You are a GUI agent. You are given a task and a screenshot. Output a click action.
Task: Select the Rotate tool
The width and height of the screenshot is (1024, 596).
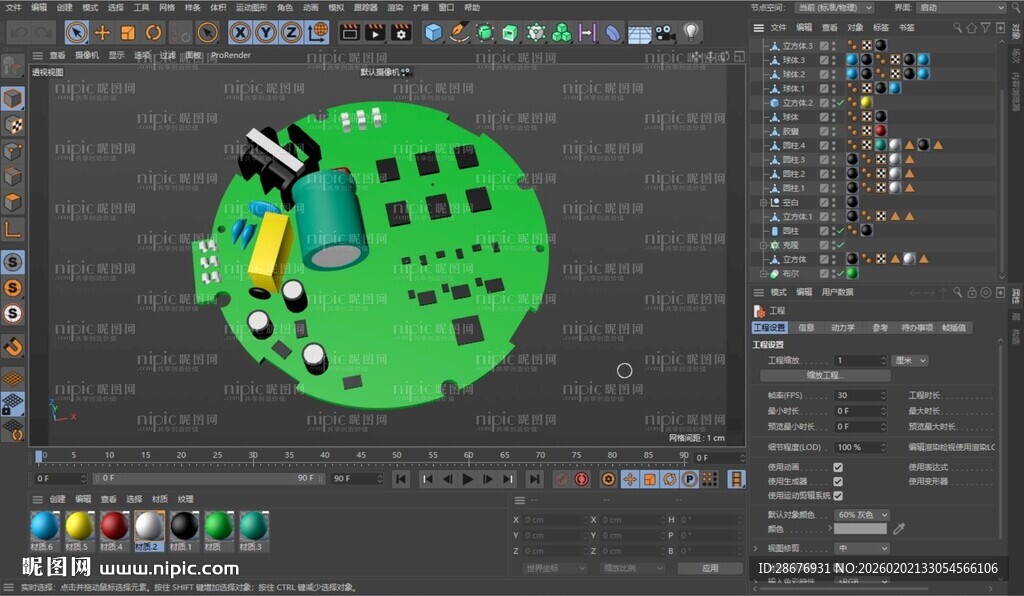152,32
